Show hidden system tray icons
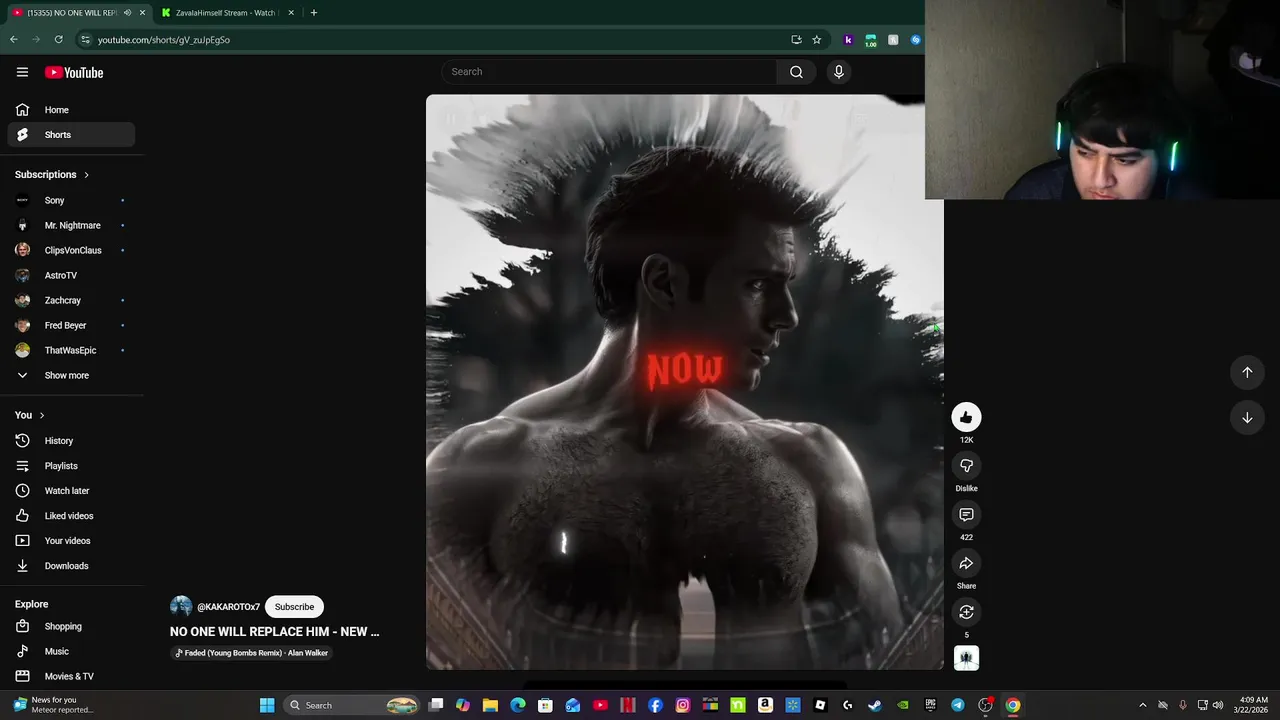Viewport: 1280px width, 720px height. 1143,705
